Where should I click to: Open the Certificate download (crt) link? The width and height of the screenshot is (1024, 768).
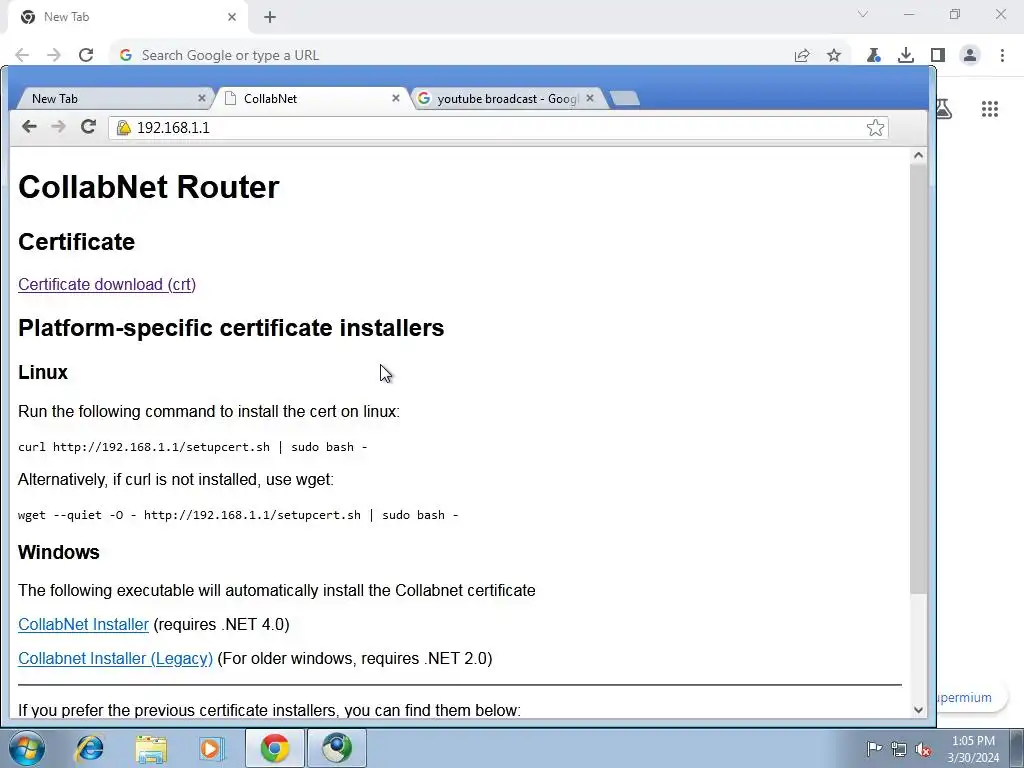point(107,285)
